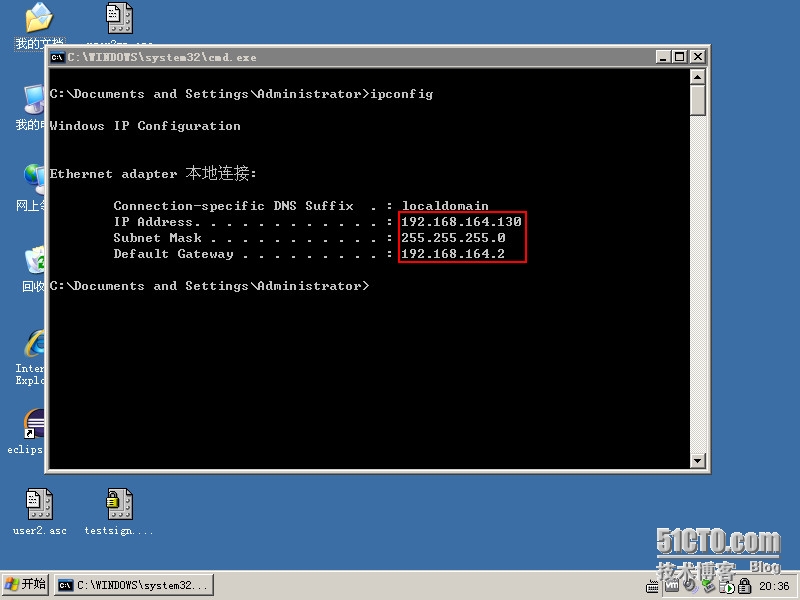Open the key file icon beside My Documents
The image size is (800, 600).
point(119,18)
